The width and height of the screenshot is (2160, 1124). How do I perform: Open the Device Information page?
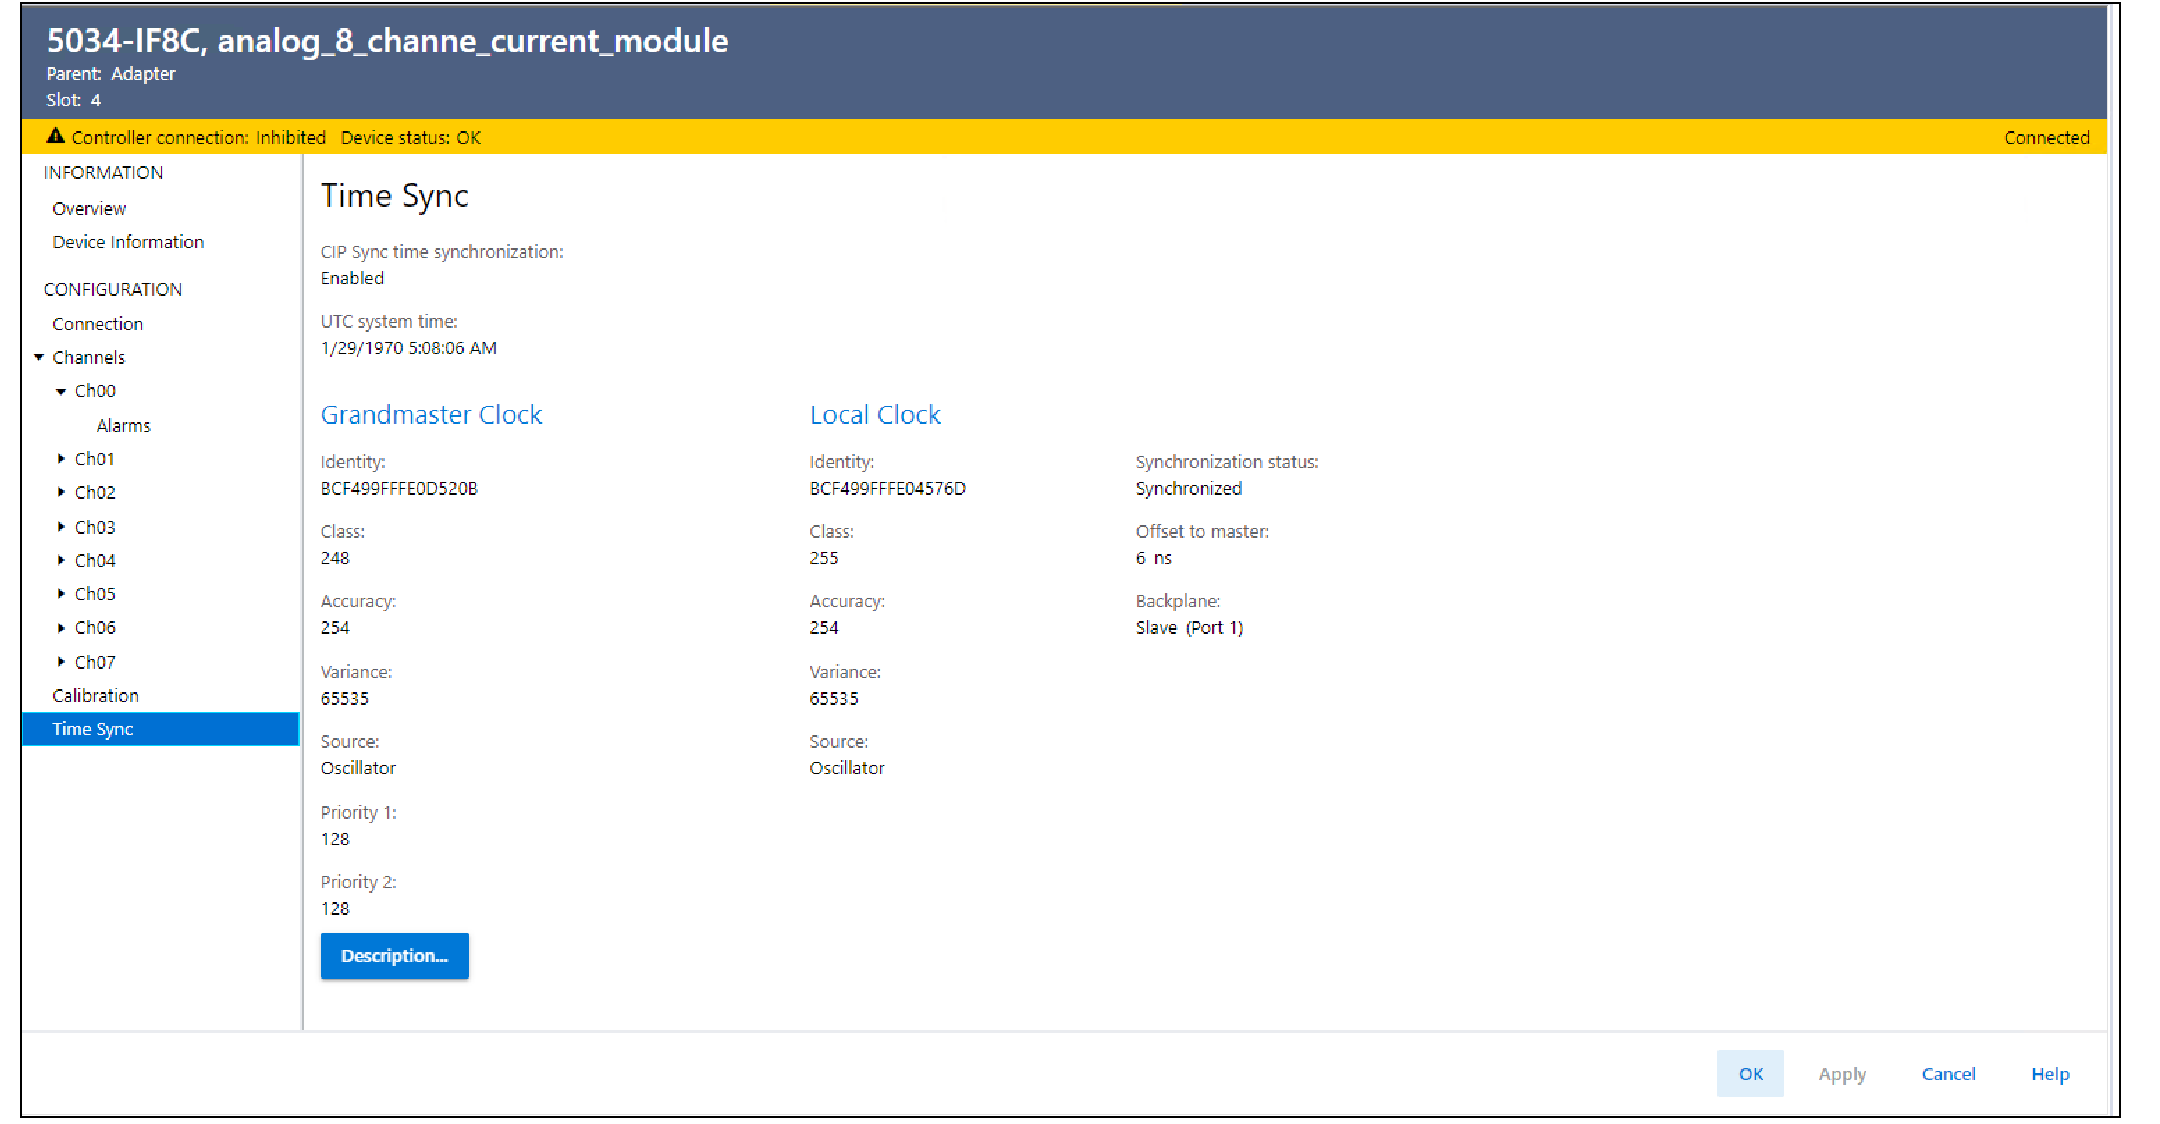[x=128, y=242]
